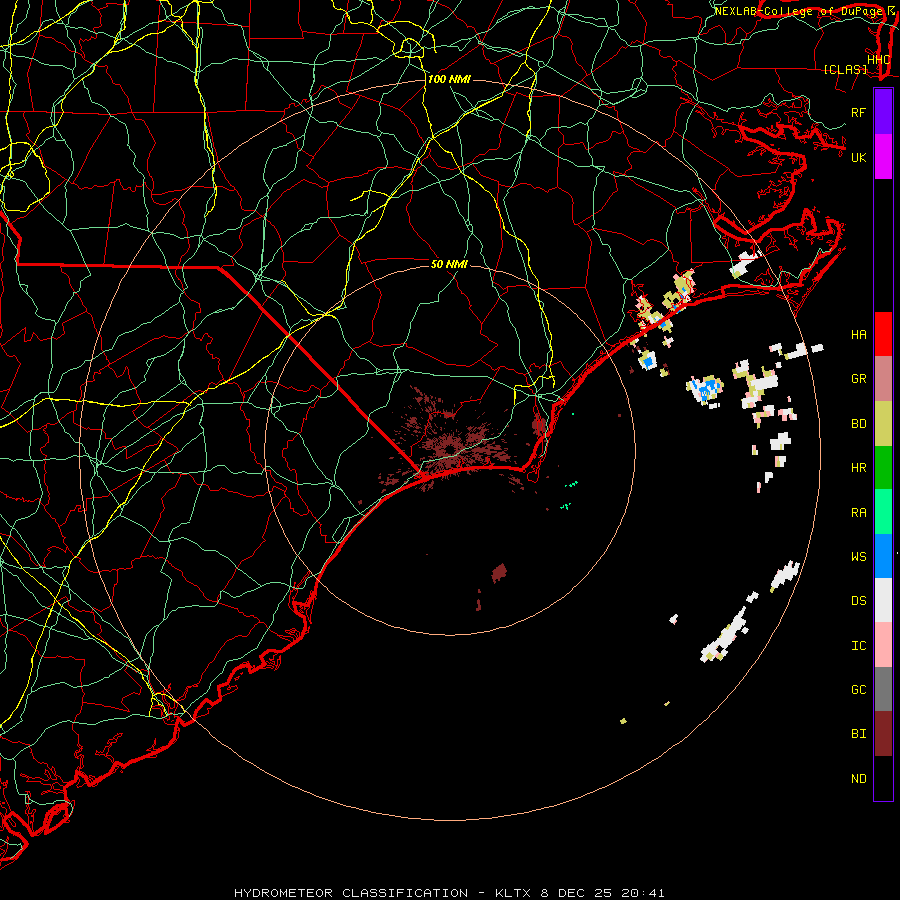Viewport: 900px width, 900px height.
Task: Click the light pink IC legend swatch
Action: tap(883, 645)
